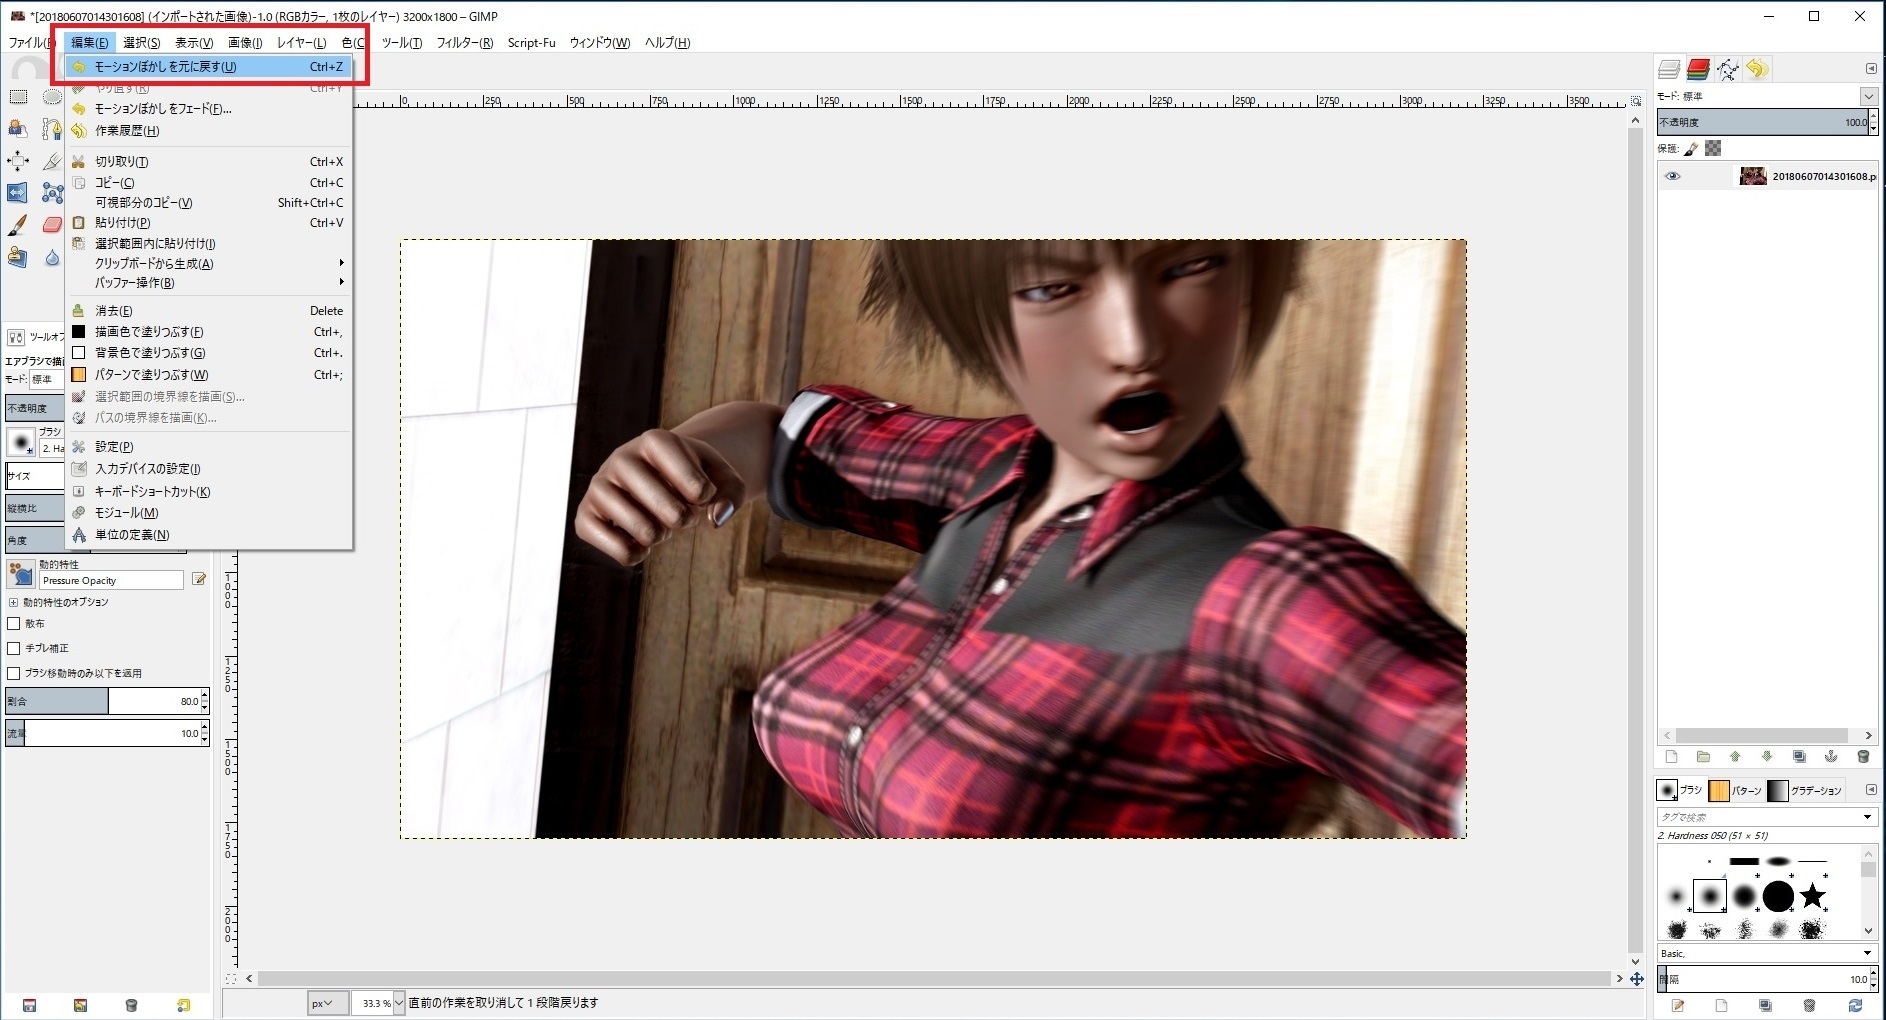Select the Blur/Sharpen droplet tool

[x=52, y=257]
